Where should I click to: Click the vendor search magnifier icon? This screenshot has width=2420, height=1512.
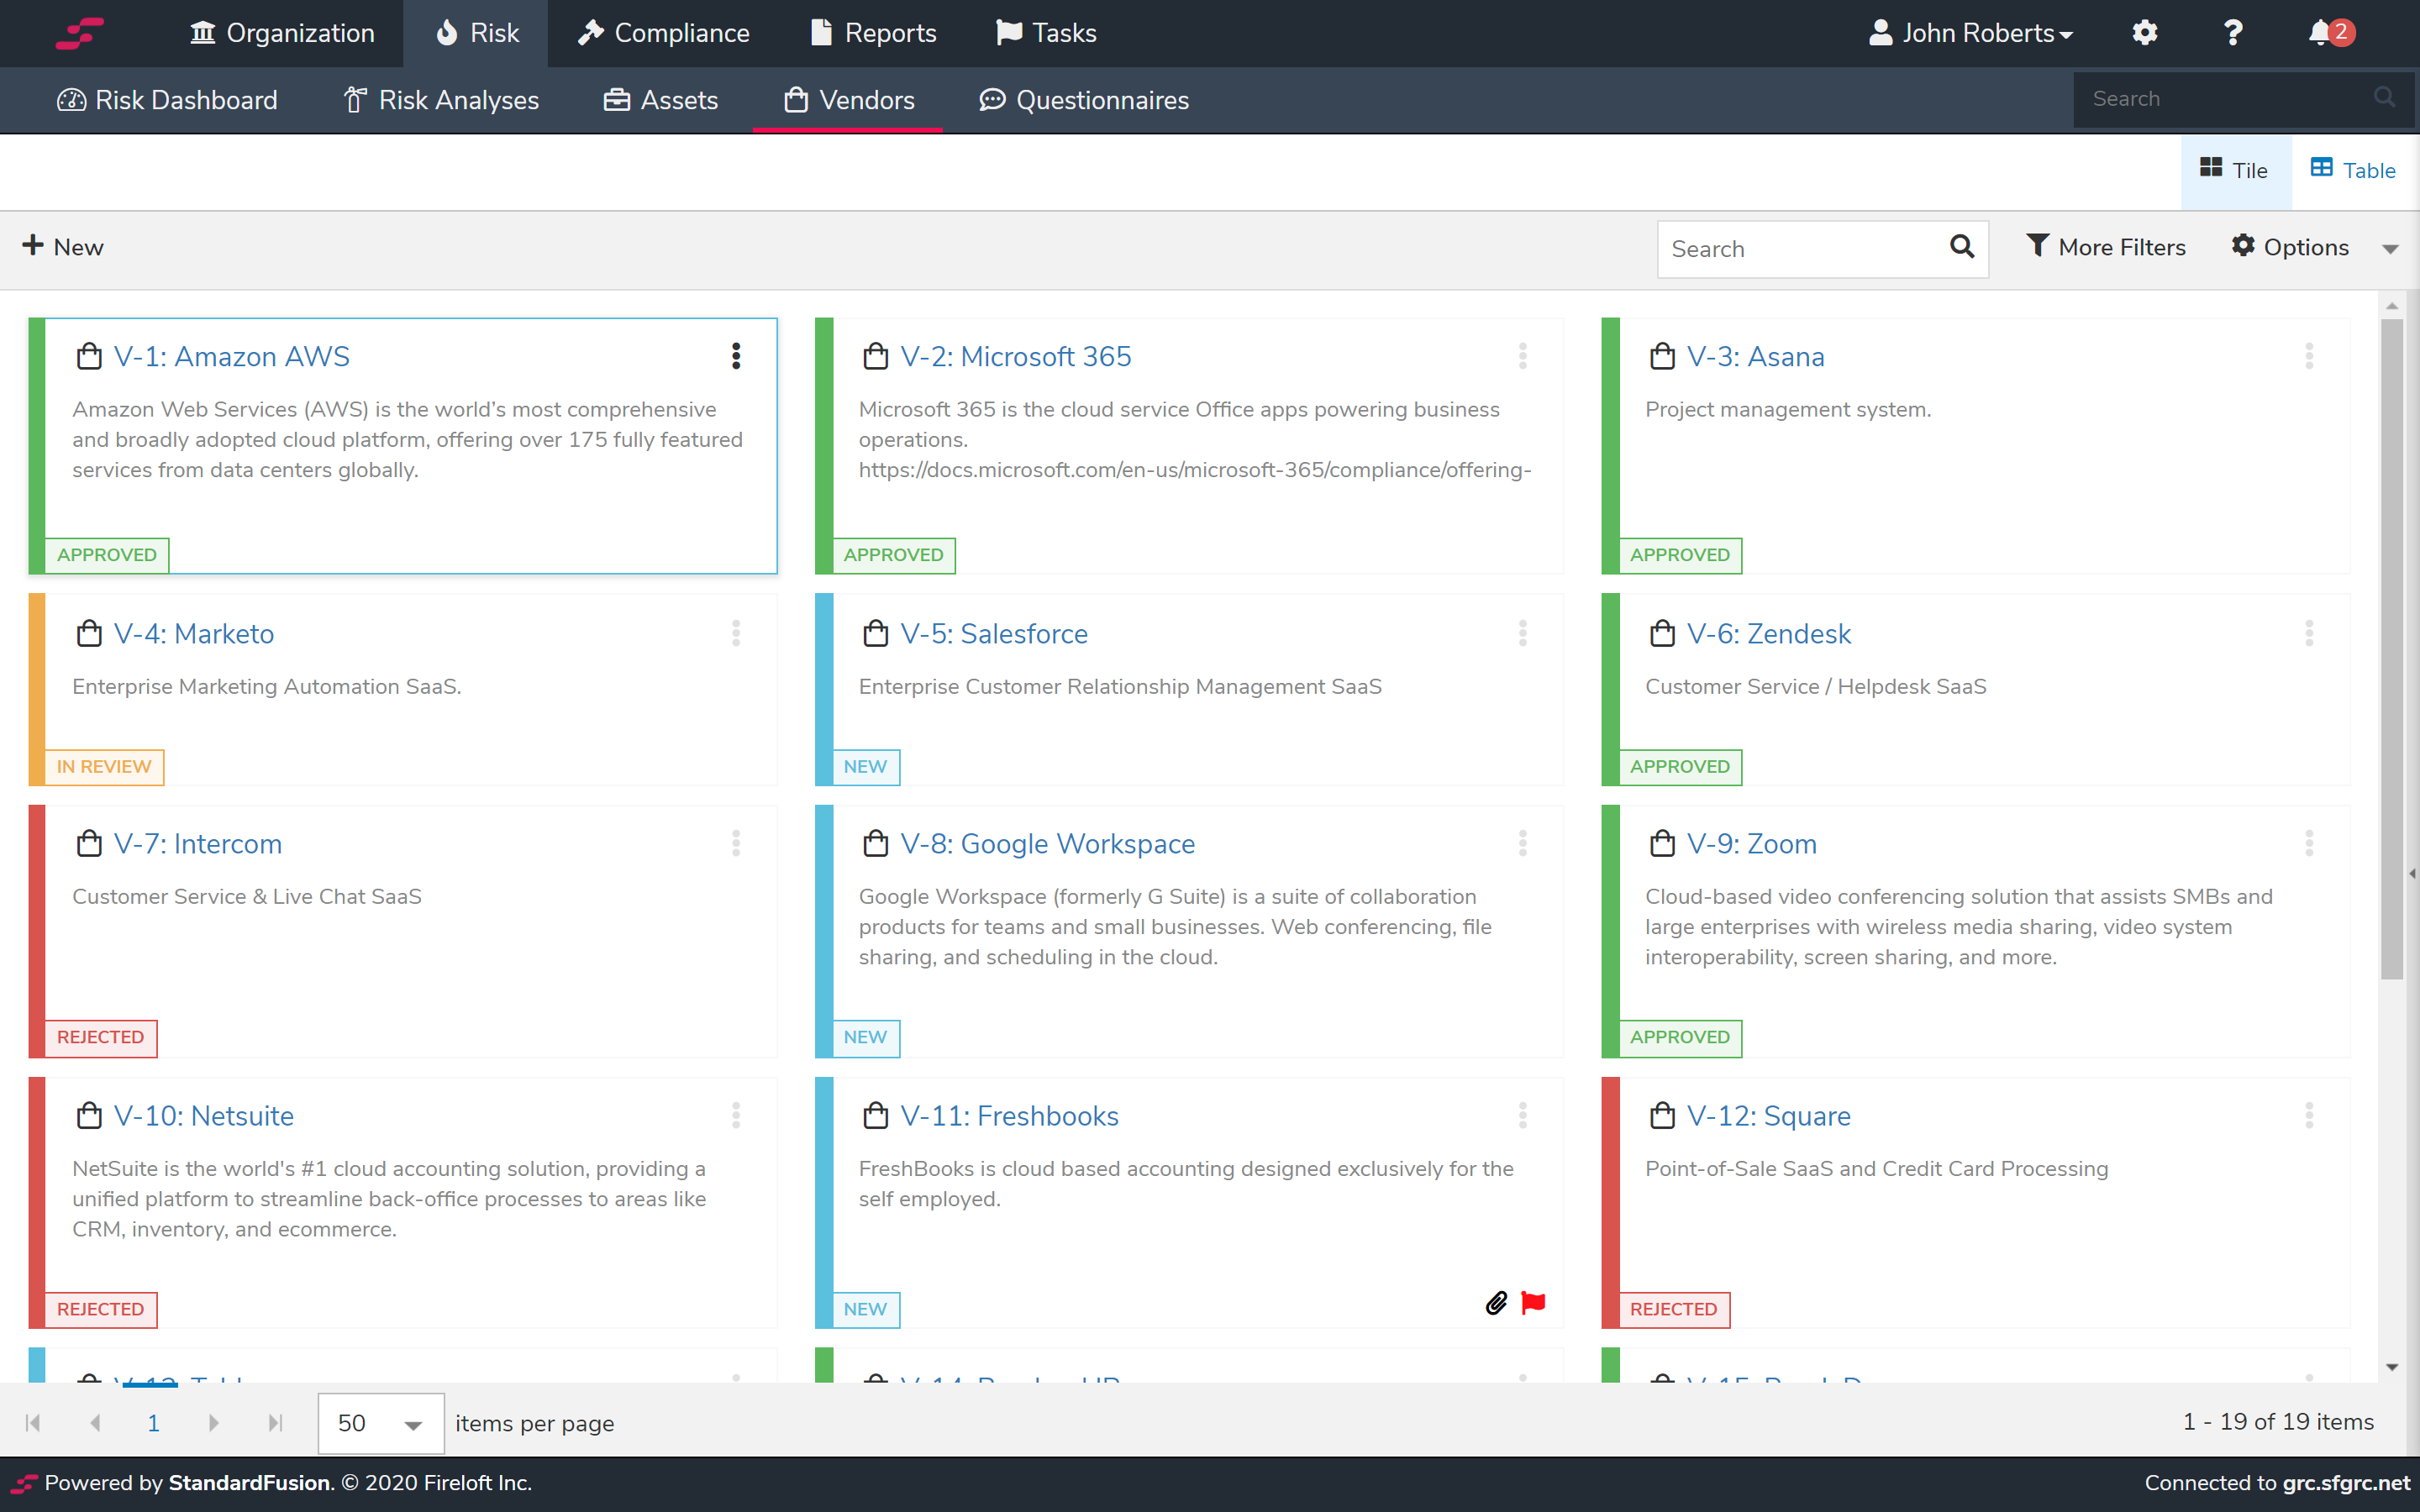(x=1961, y=247)
